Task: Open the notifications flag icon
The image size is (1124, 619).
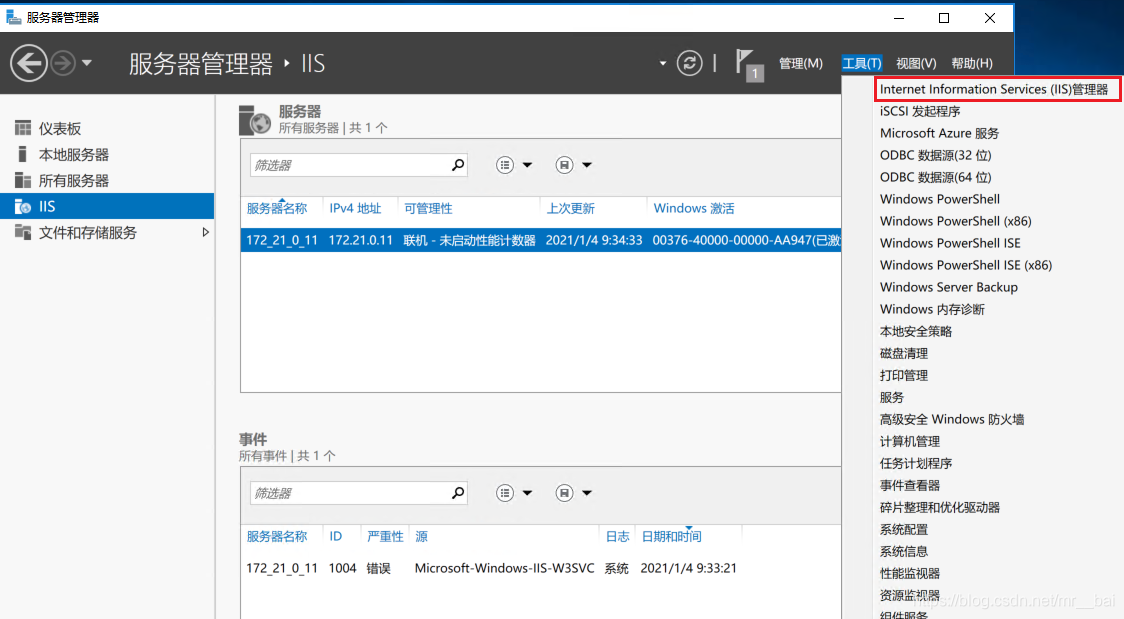Action: (x=748, y=64)
